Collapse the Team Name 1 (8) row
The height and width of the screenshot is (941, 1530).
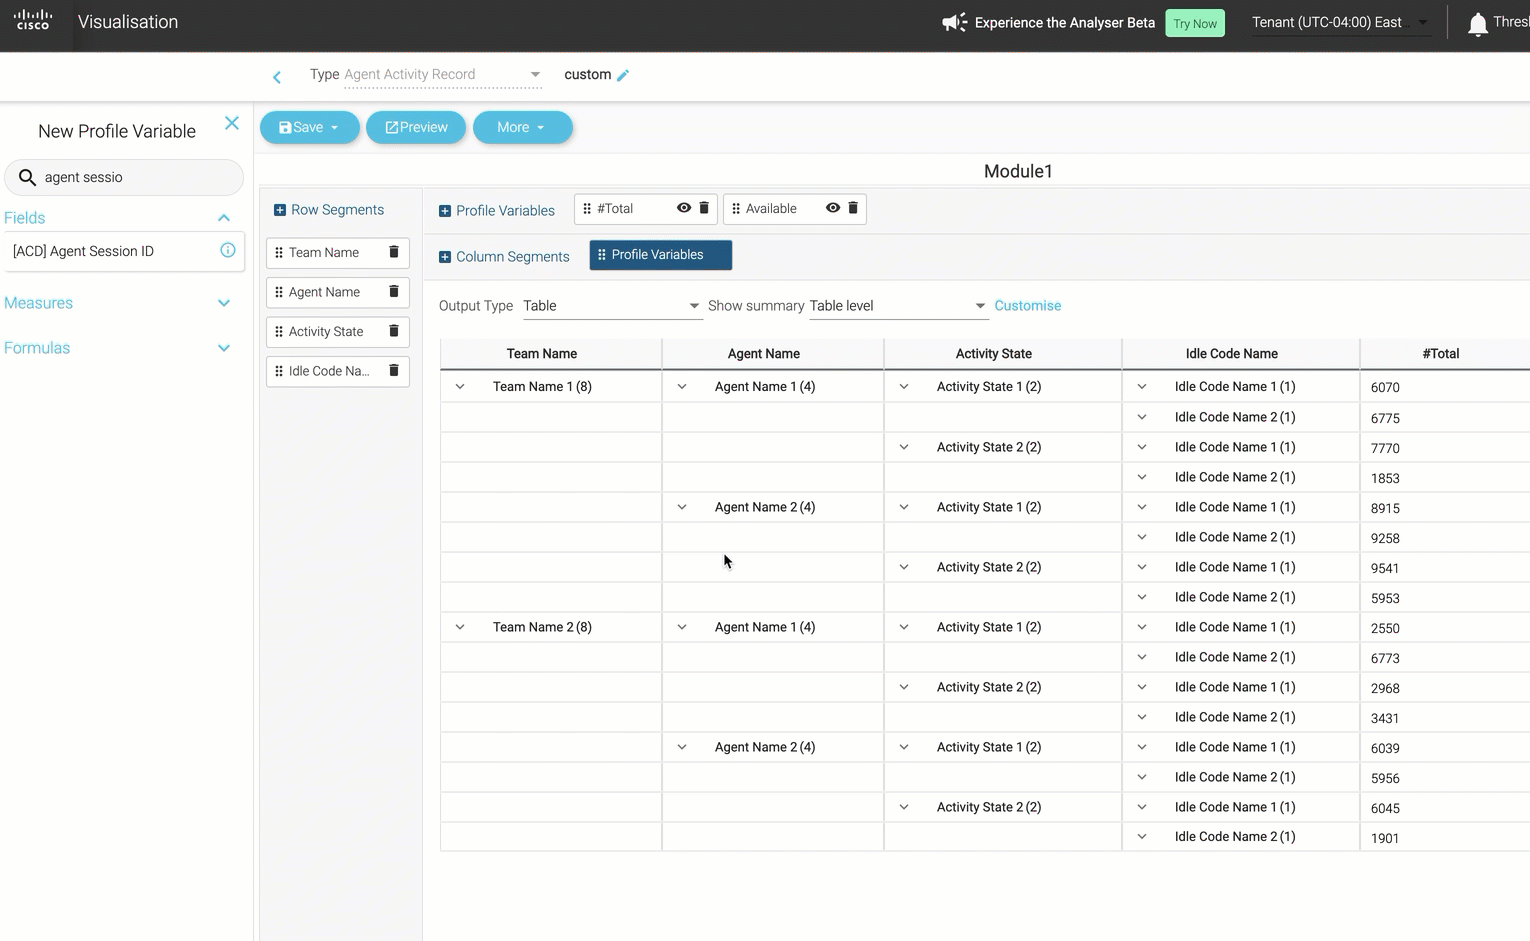(460, 387)
